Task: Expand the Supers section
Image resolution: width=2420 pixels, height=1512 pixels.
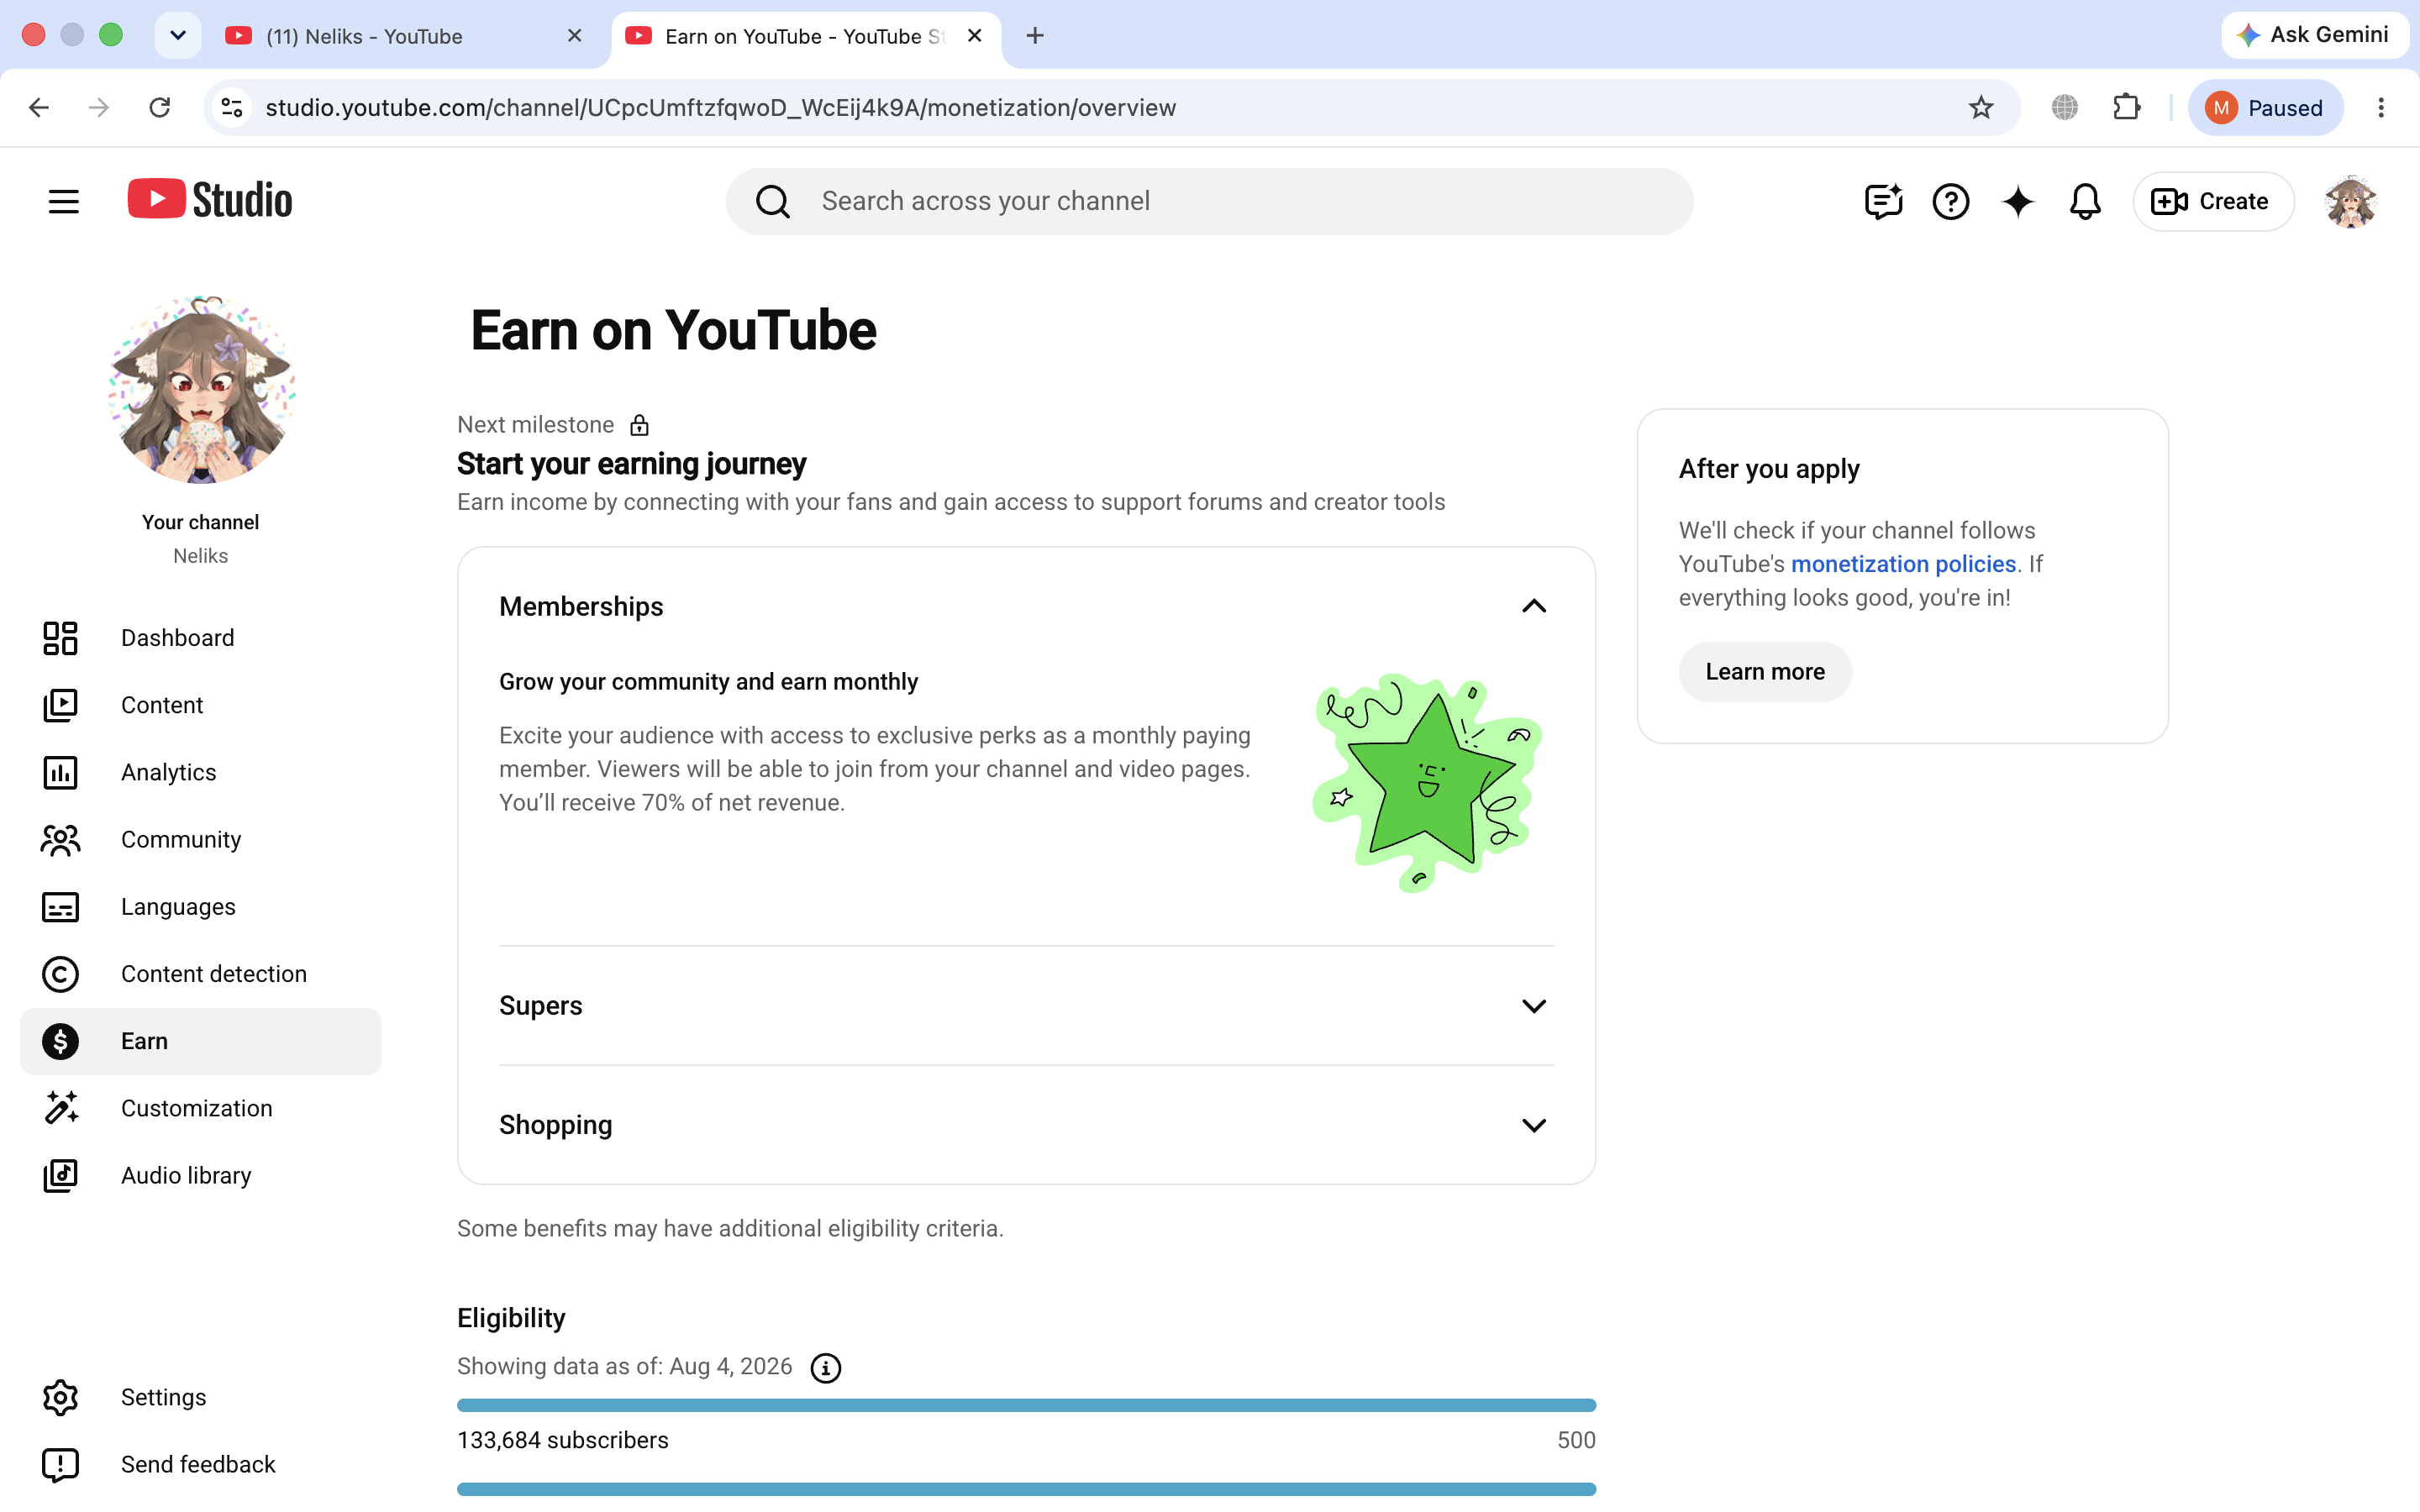Action: (x=1533, y=1005)
